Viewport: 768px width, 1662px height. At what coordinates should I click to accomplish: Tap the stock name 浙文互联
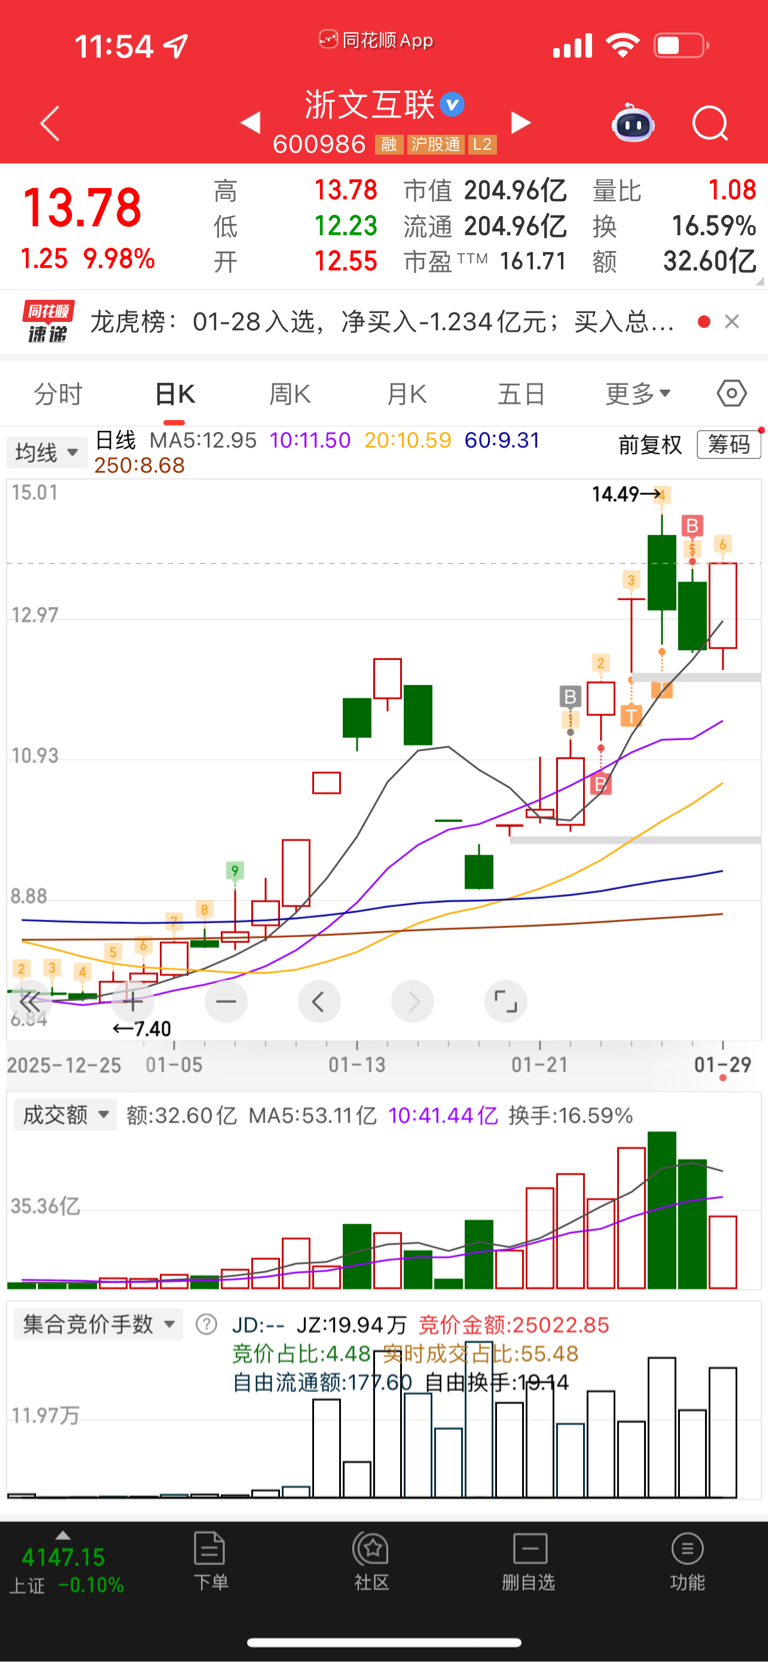coord(370,105)
